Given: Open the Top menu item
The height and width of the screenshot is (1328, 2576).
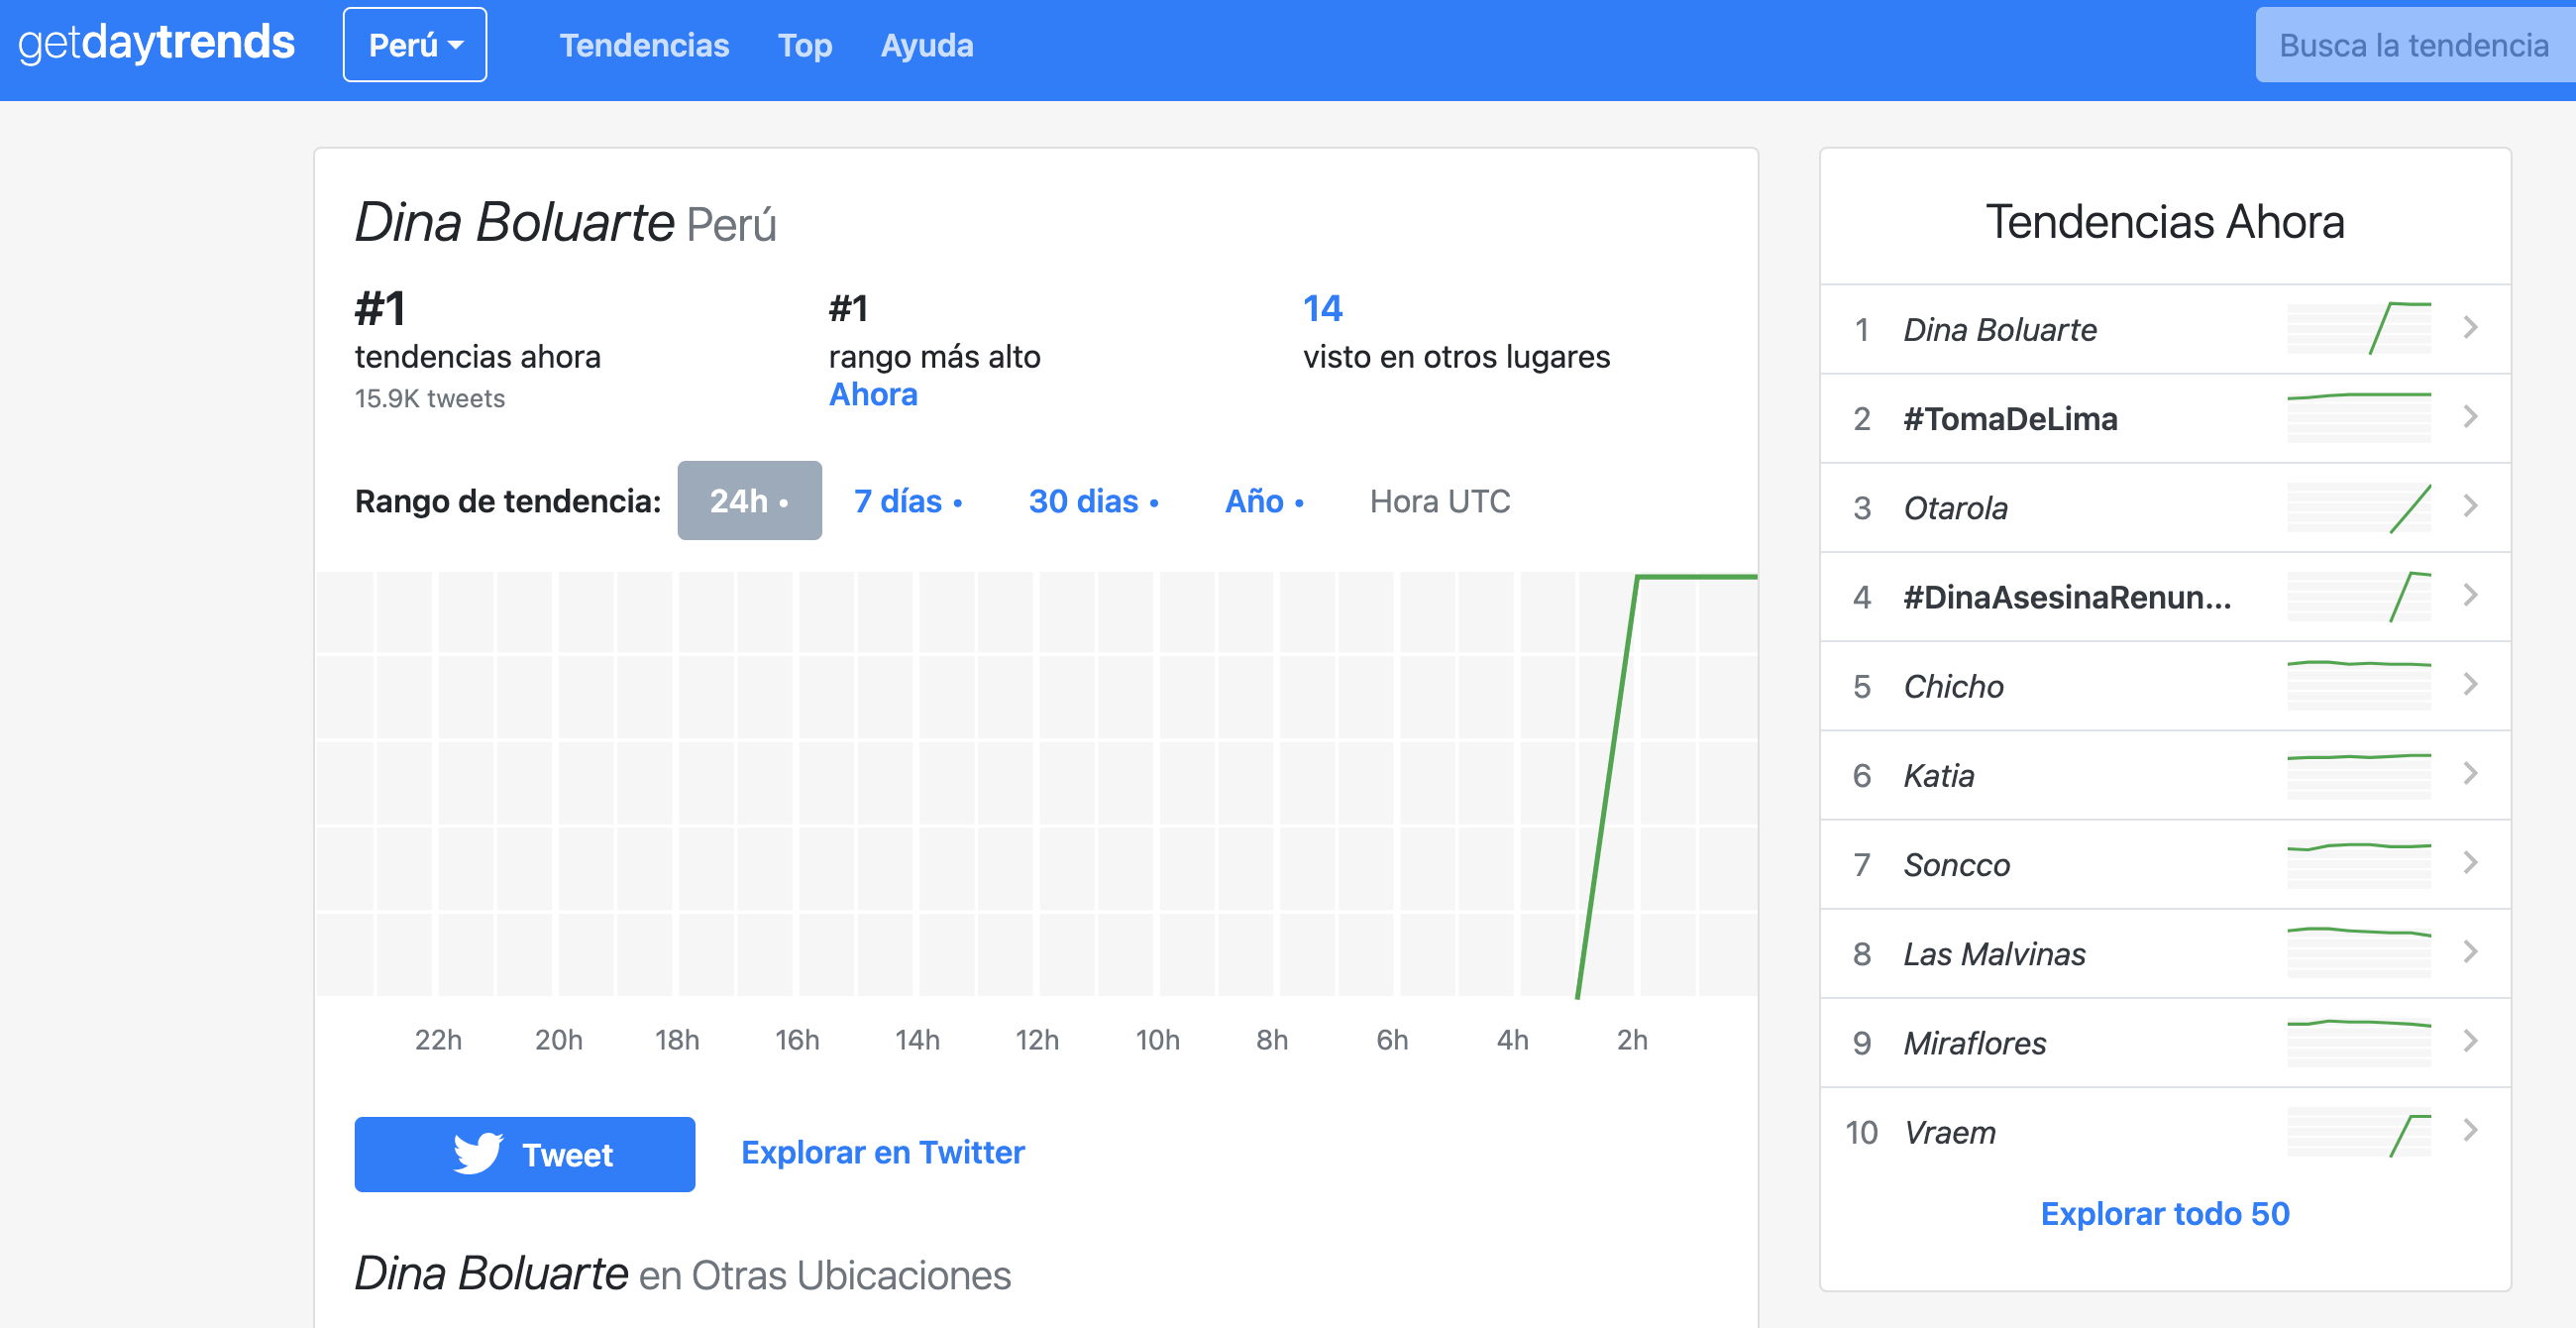Looking at the screenshot, I should coord(804,45).
